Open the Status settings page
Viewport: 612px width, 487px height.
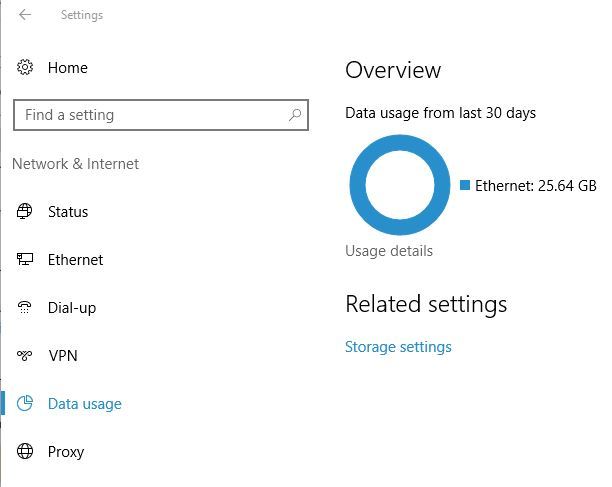68,212
